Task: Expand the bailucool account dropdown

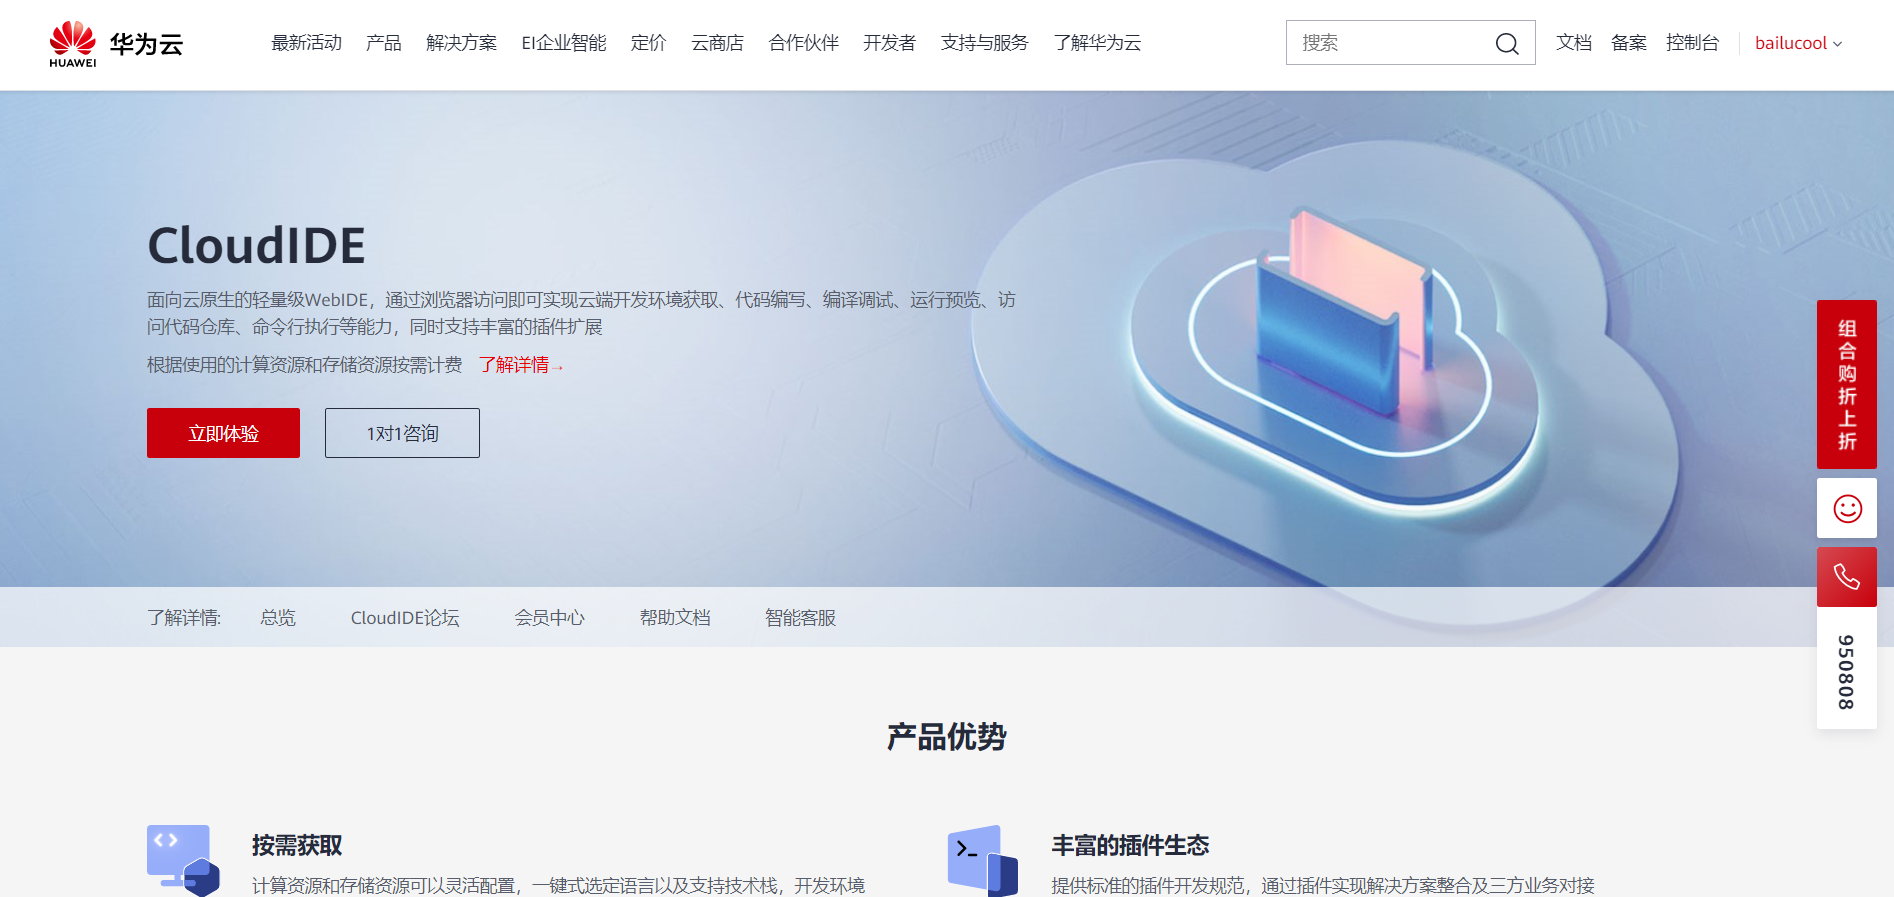Action: pos(1798,43)
